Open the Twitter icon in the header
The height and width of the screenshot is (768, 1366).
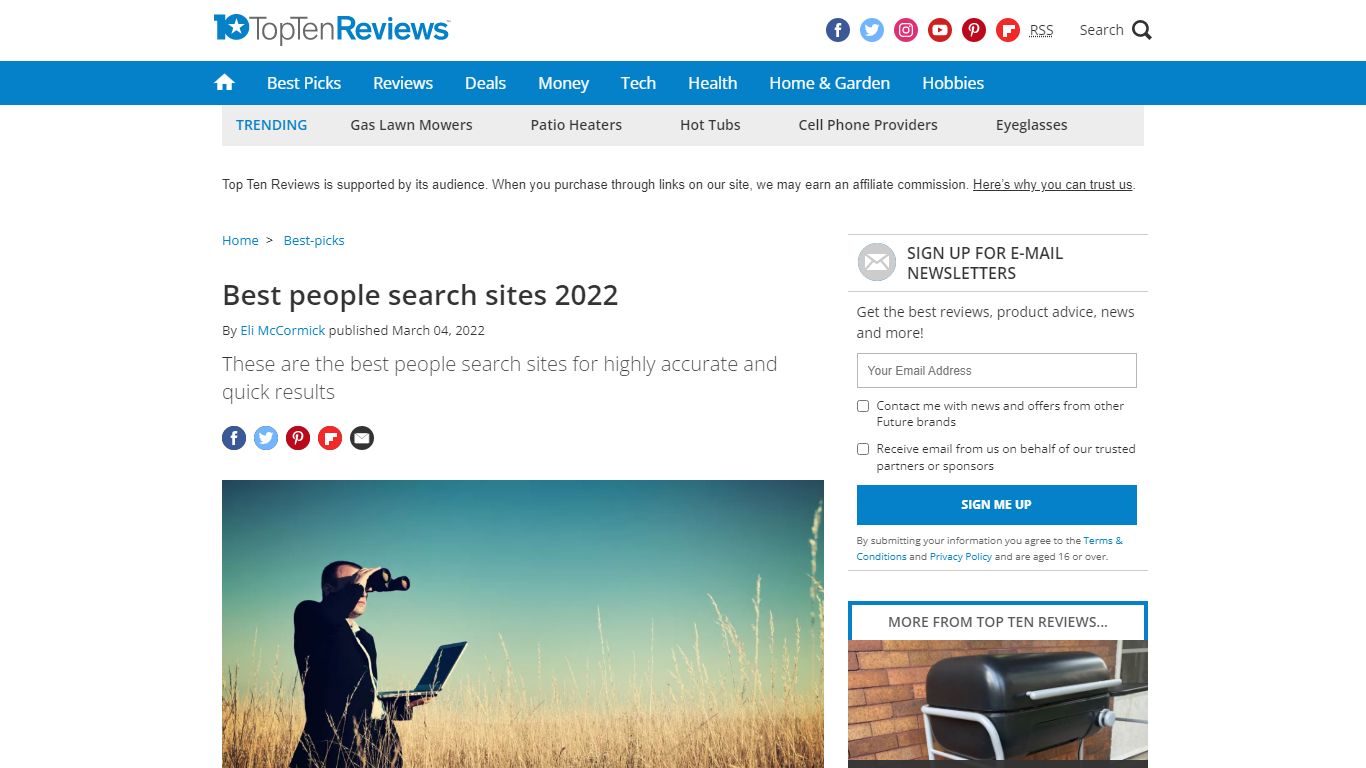tap(871, 30)
